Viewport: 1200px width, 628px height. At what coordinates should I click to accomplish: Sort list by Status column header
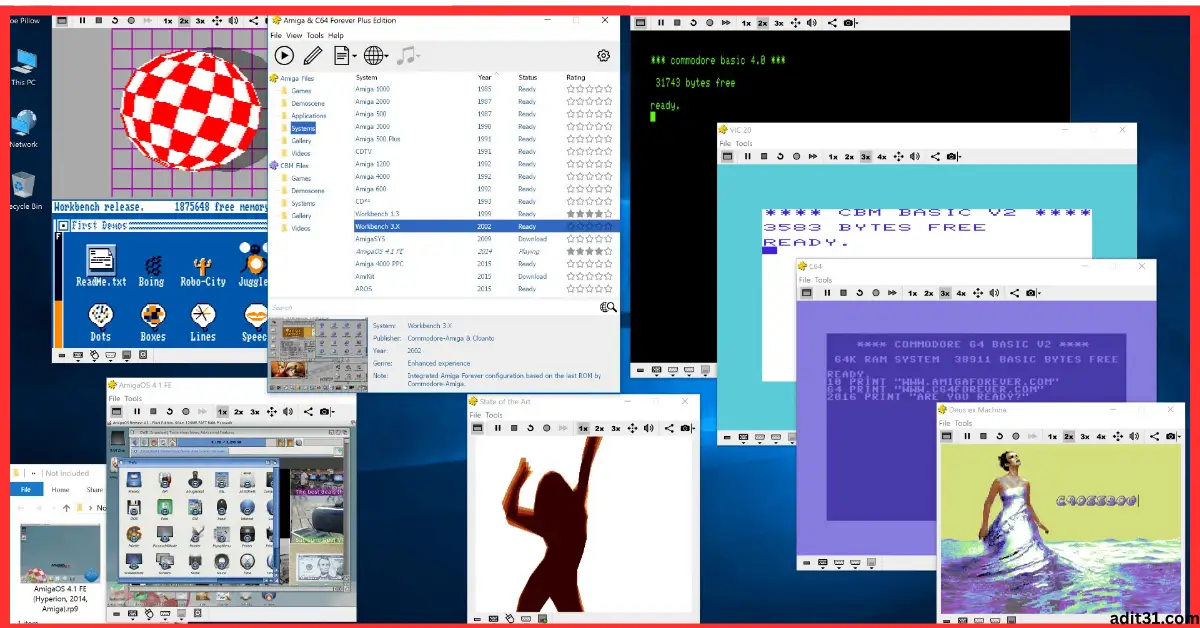coord(527,77)
